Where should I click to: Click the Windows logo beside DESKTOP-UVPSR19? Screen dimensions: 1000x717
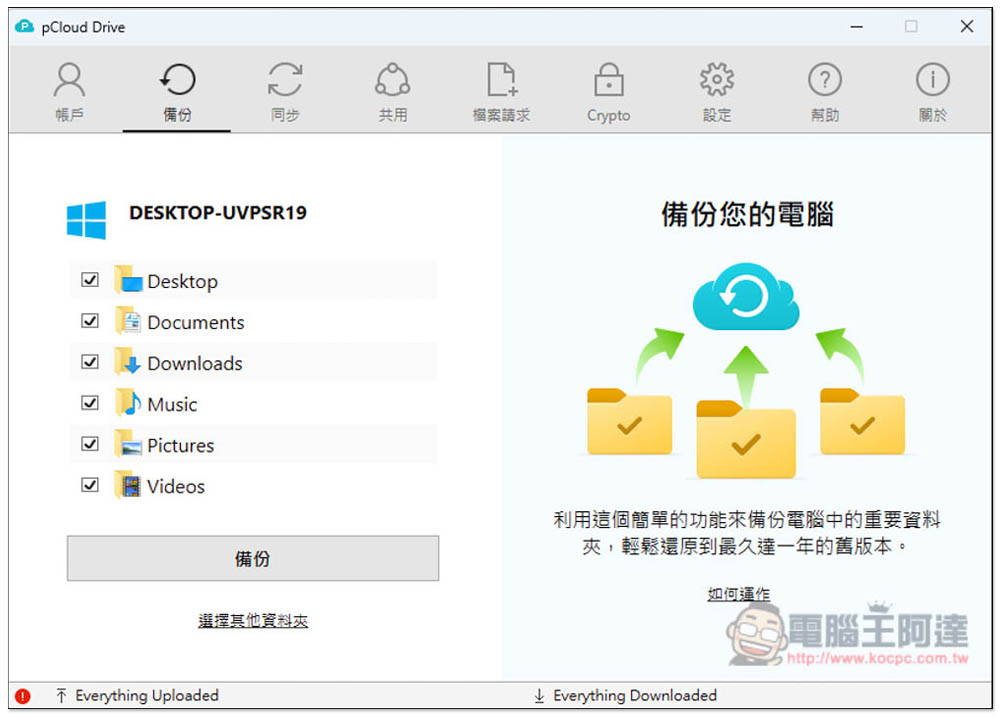86,220
